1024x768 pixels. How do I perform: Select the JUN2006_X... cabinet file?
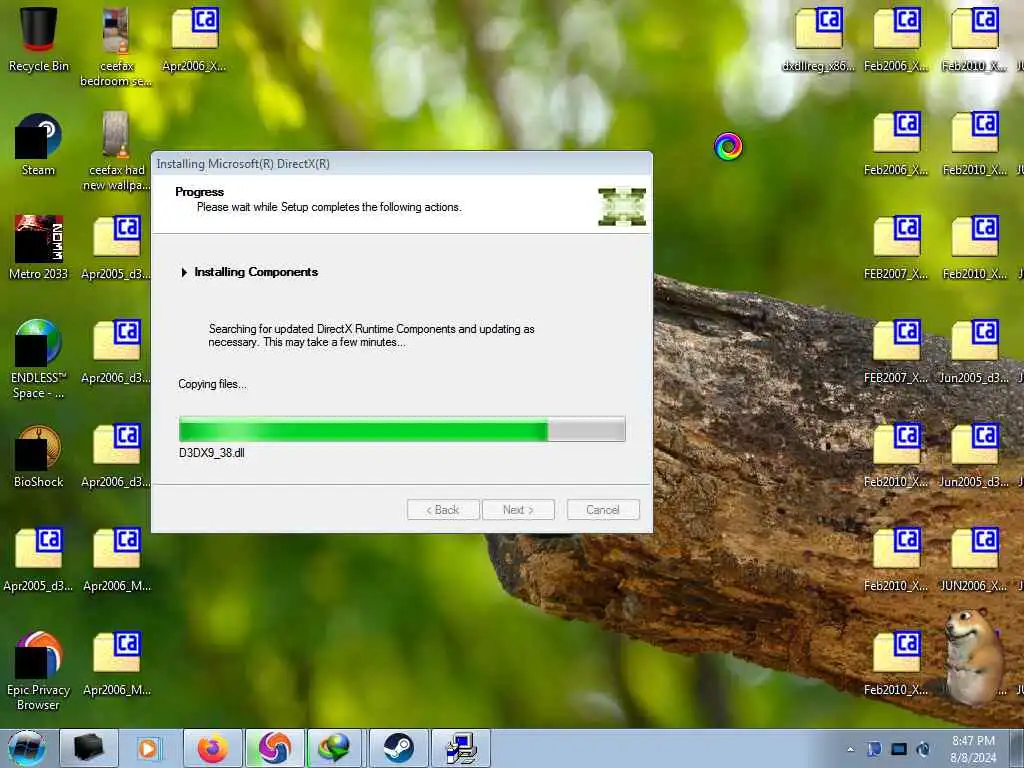click(974, 559)
